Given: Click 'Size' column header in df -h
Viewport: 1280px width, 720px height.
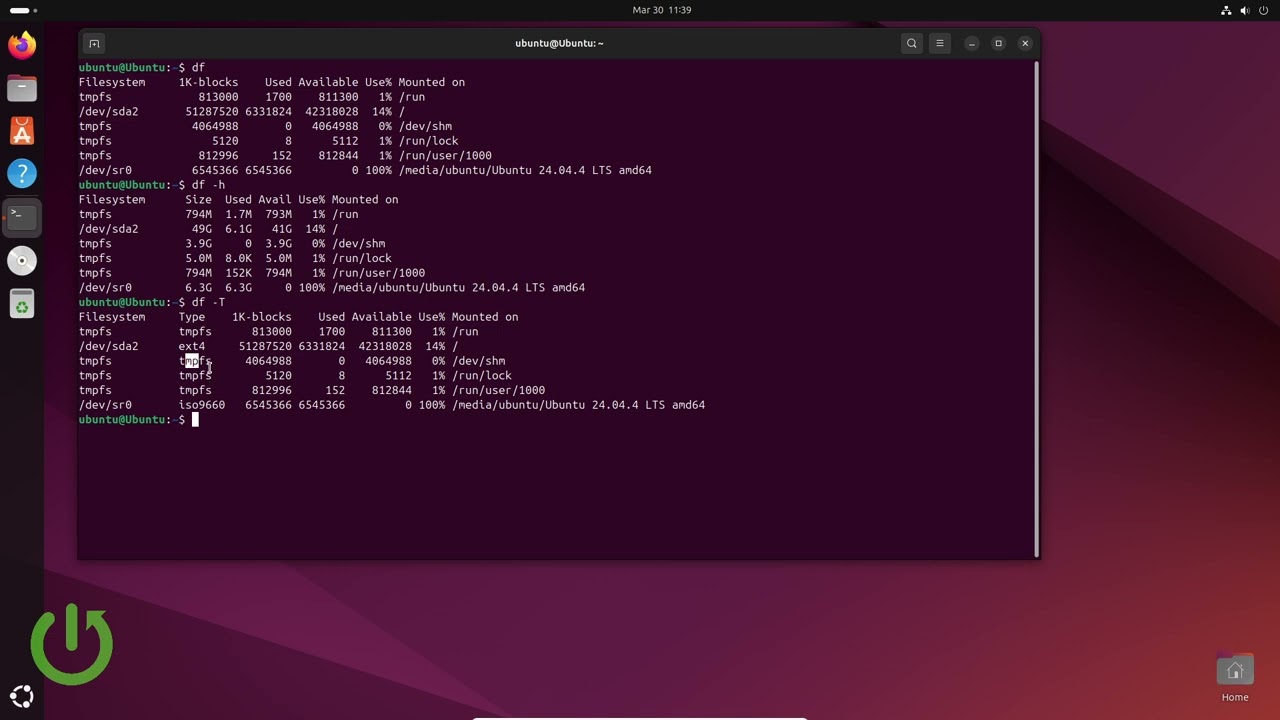Looking at the screenshot, I should click(x=199, y=200).
